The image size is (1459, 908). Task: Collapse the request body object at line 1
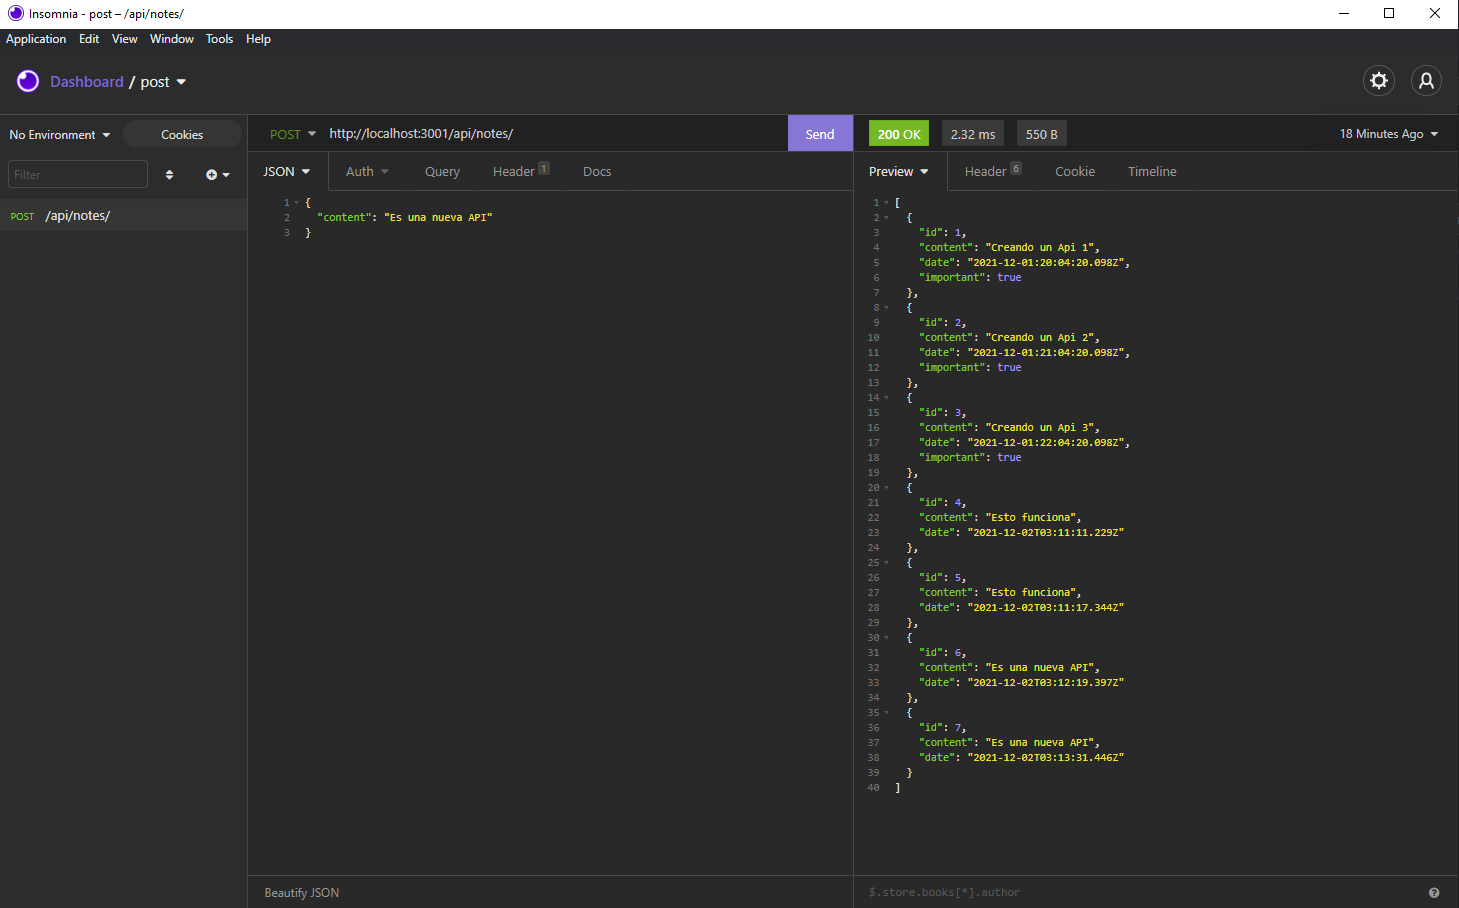[x=297, y=203]
